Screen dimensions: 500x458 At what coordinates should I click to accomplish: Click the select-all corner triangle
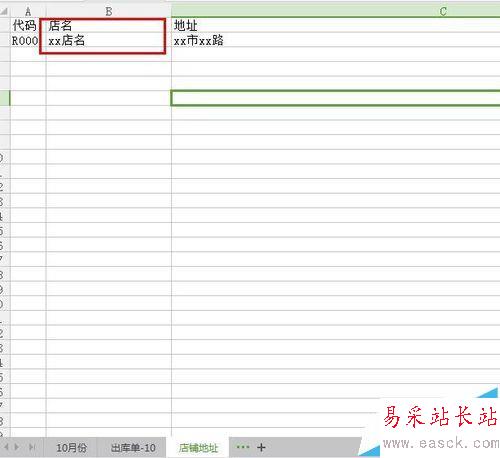pos(4,12)
